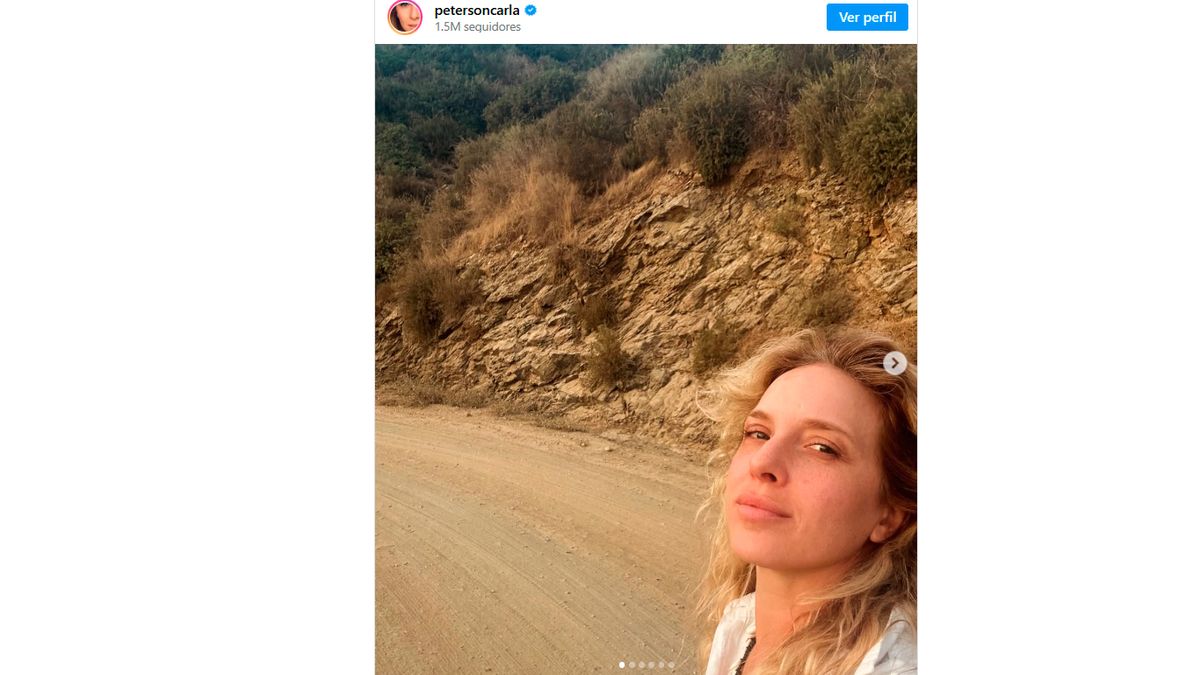Click the 1.5M seguidores count

coord(477,27)
